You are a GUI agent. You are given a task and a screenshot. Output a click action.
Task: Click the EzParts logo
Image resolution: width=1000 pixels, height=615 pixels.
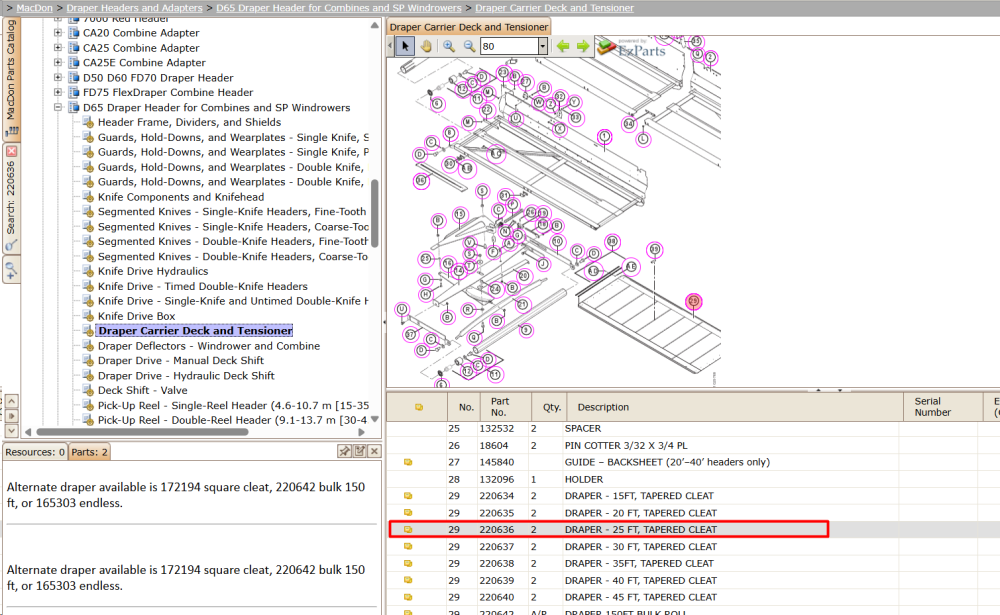[631, 48]
